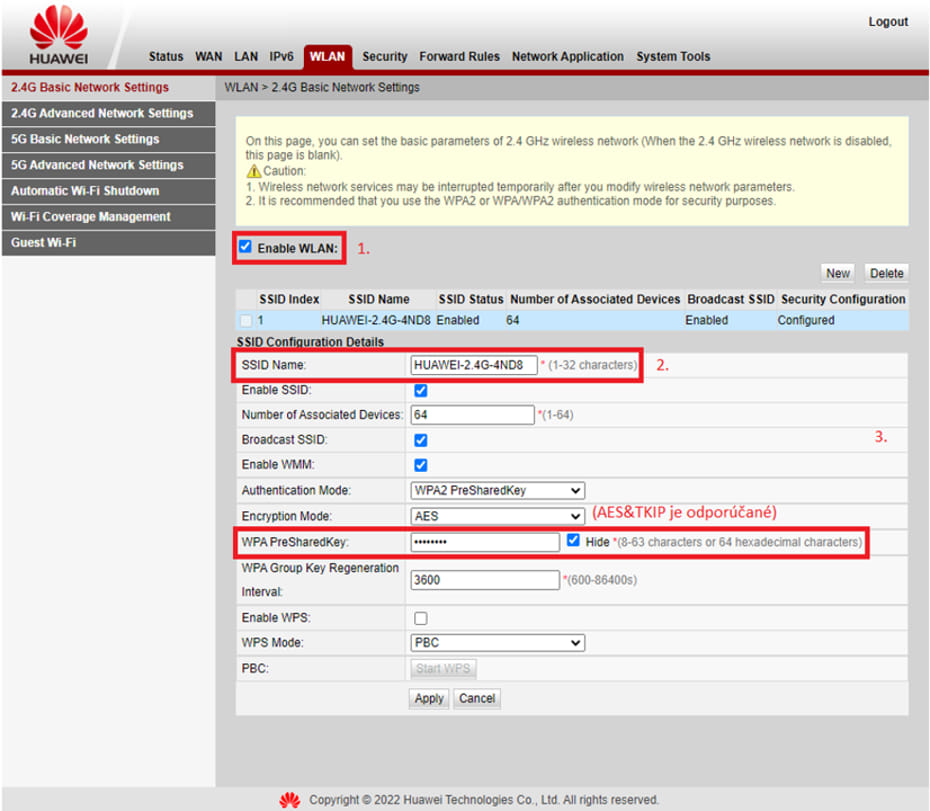Image resolution: width=930 pixels, height=811 pixels.
Task: Click the Huawei logo in header
Action: 58,38
